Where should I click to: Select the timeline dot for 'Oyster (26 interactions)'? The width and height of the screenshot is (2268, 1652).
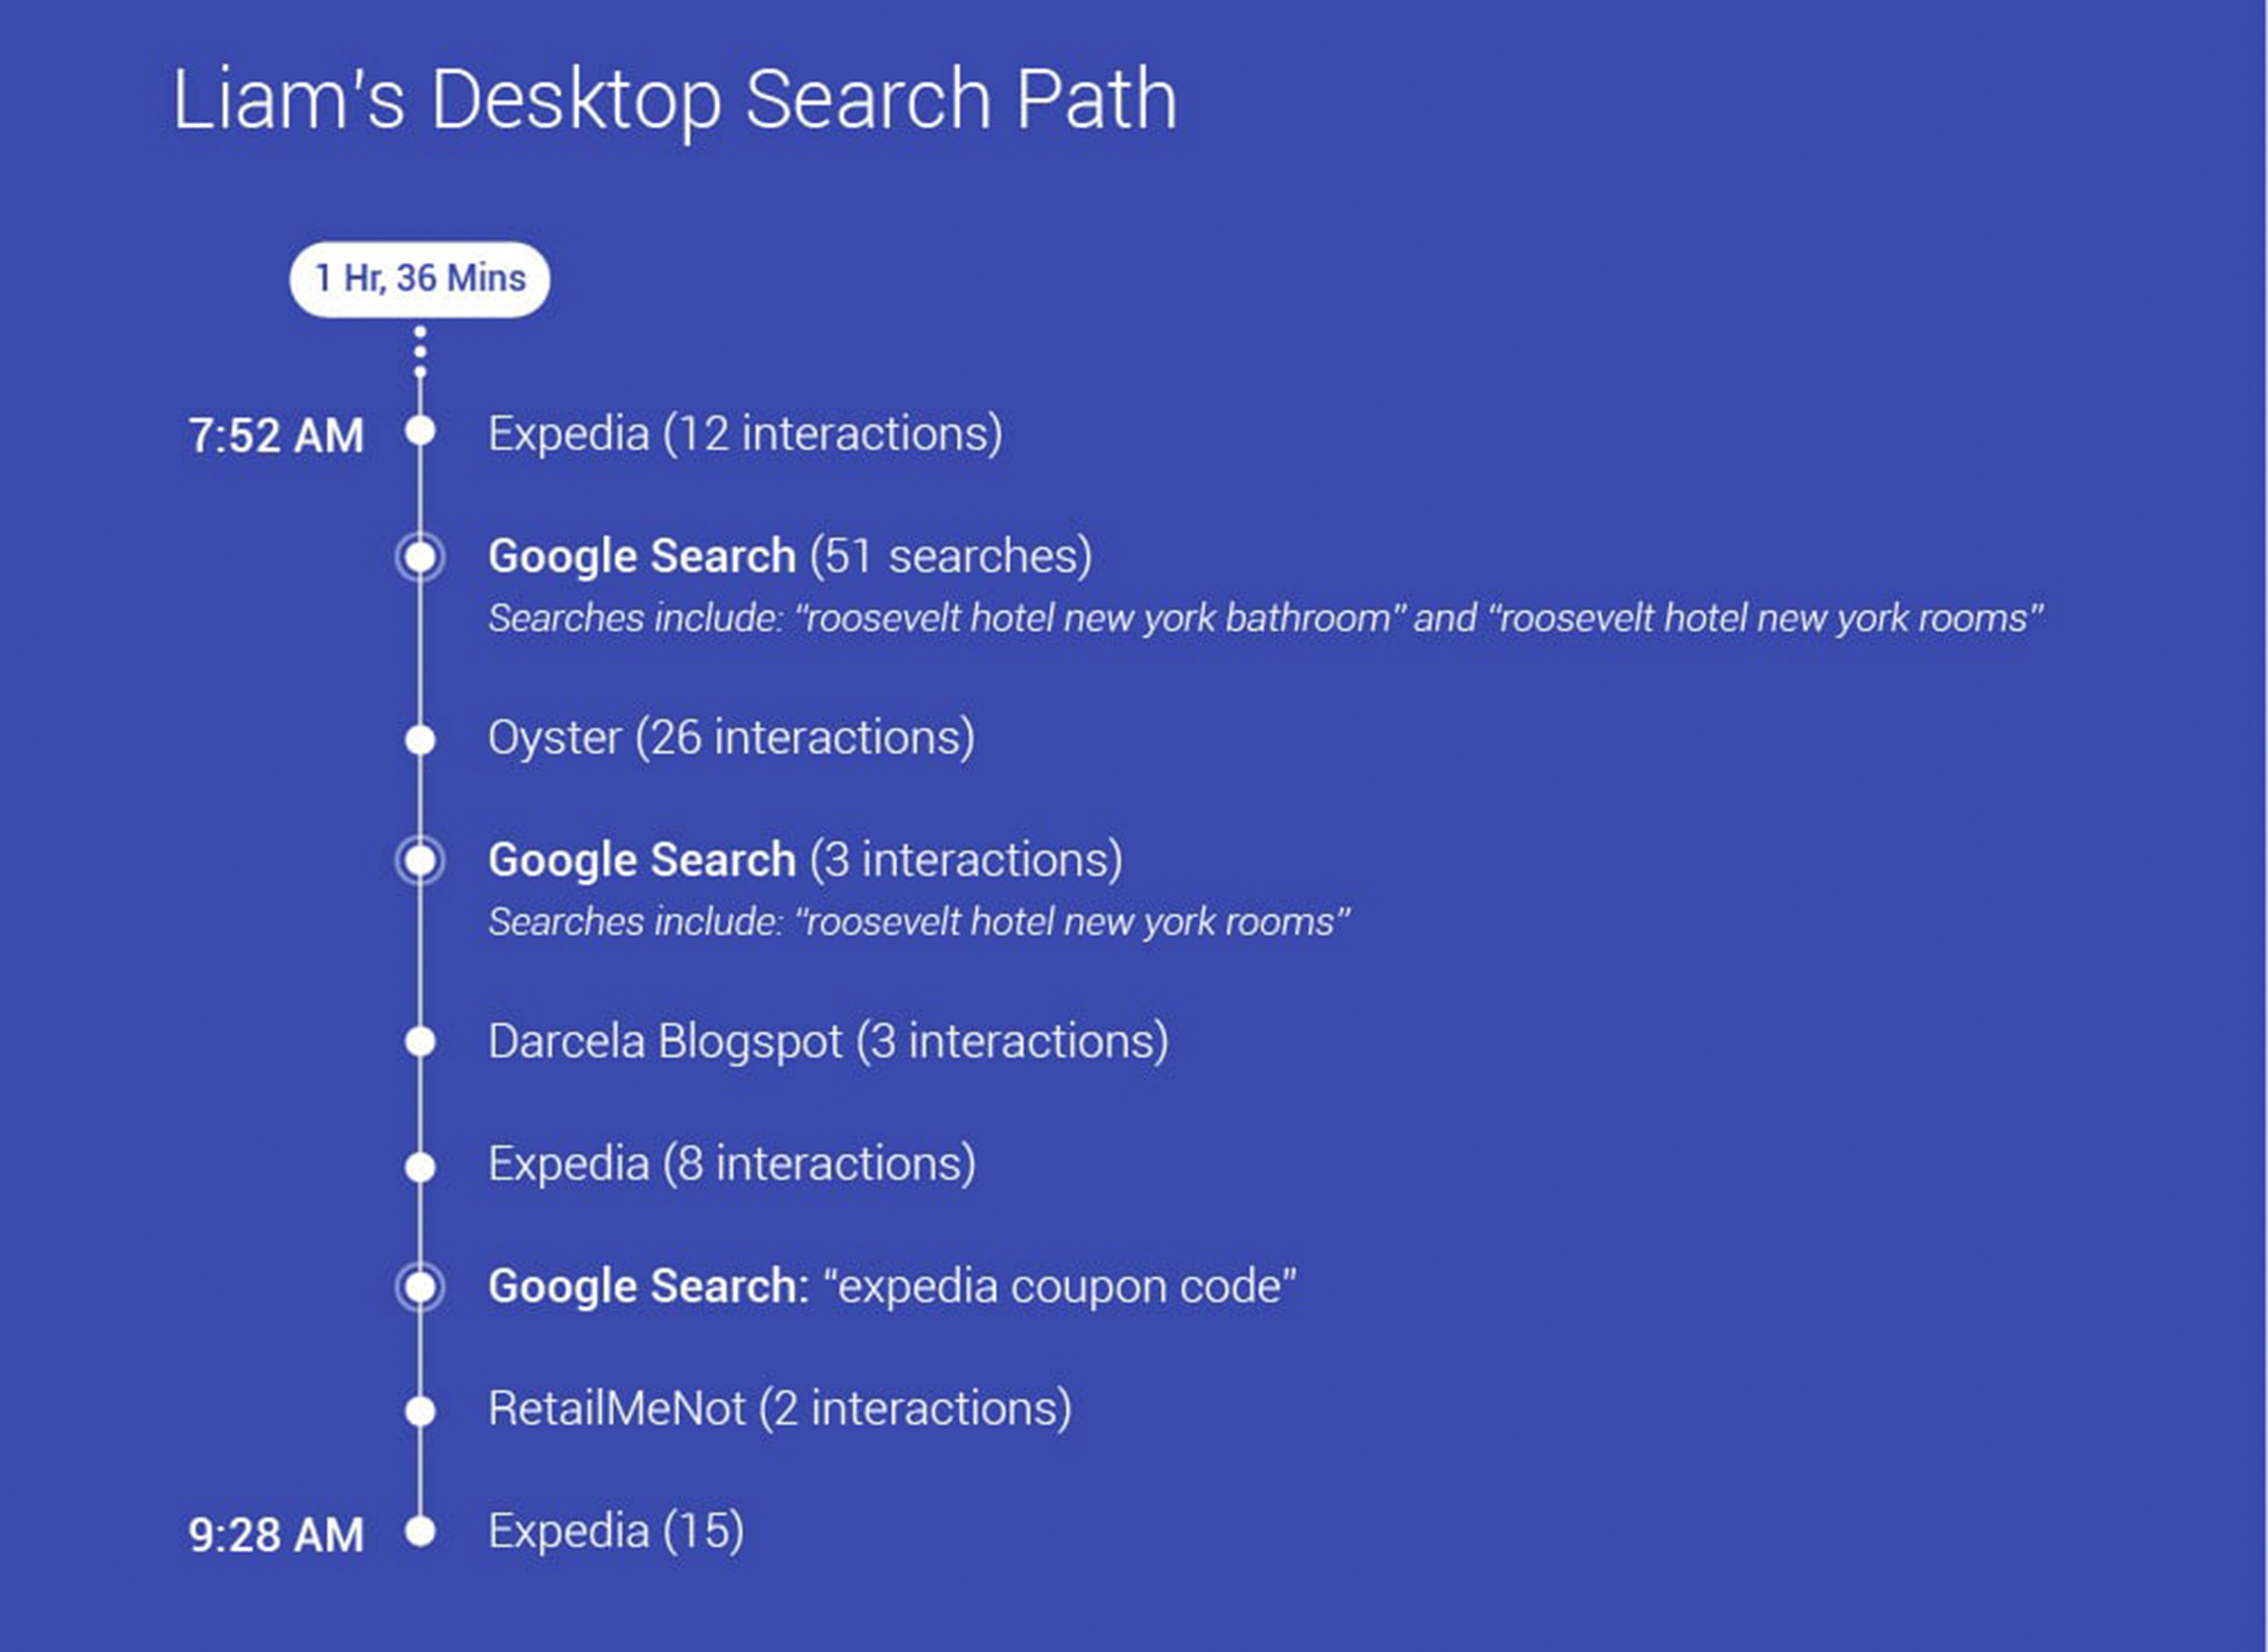420,741
